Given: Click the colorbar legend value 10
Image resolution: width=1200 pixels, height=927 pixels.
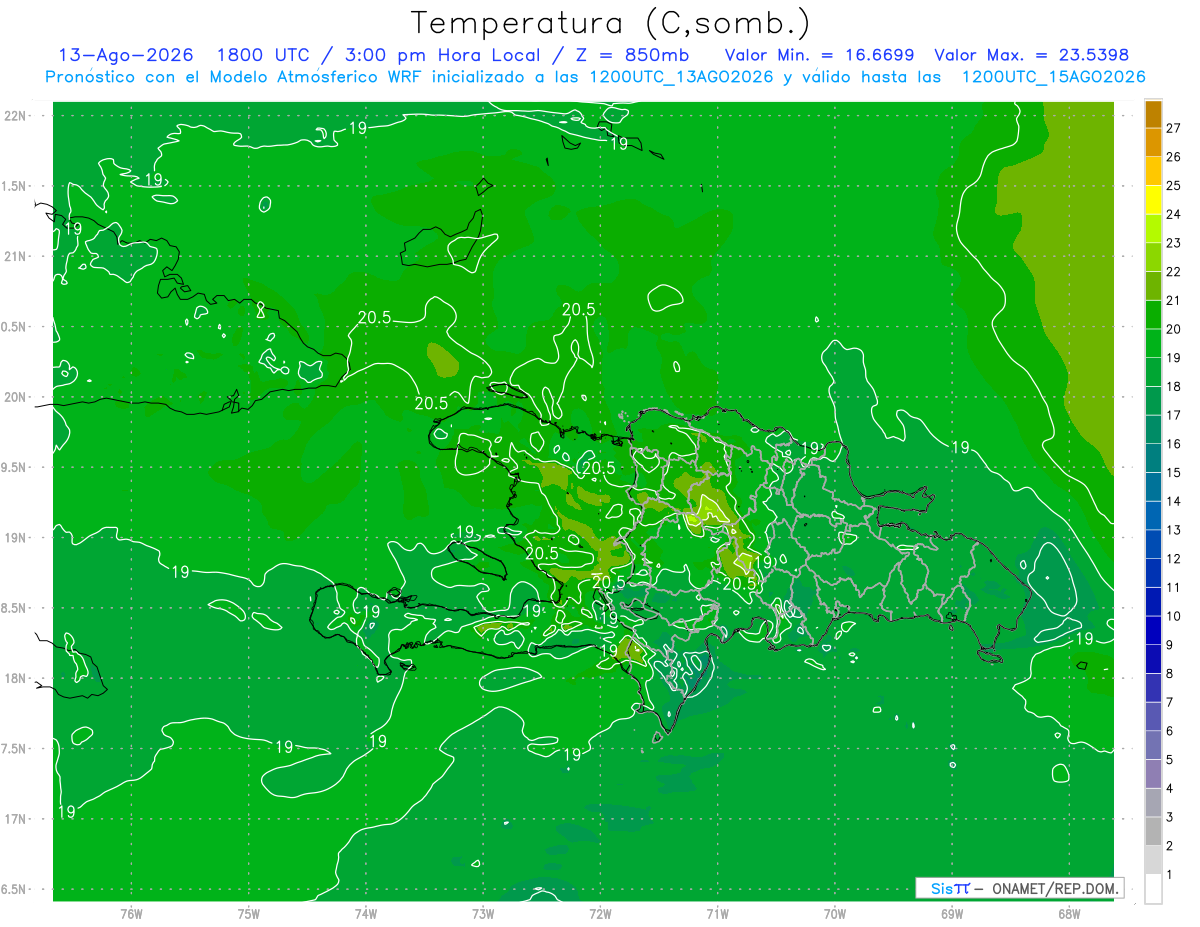Looking at the screenshot, I should tap(1174, 616).
